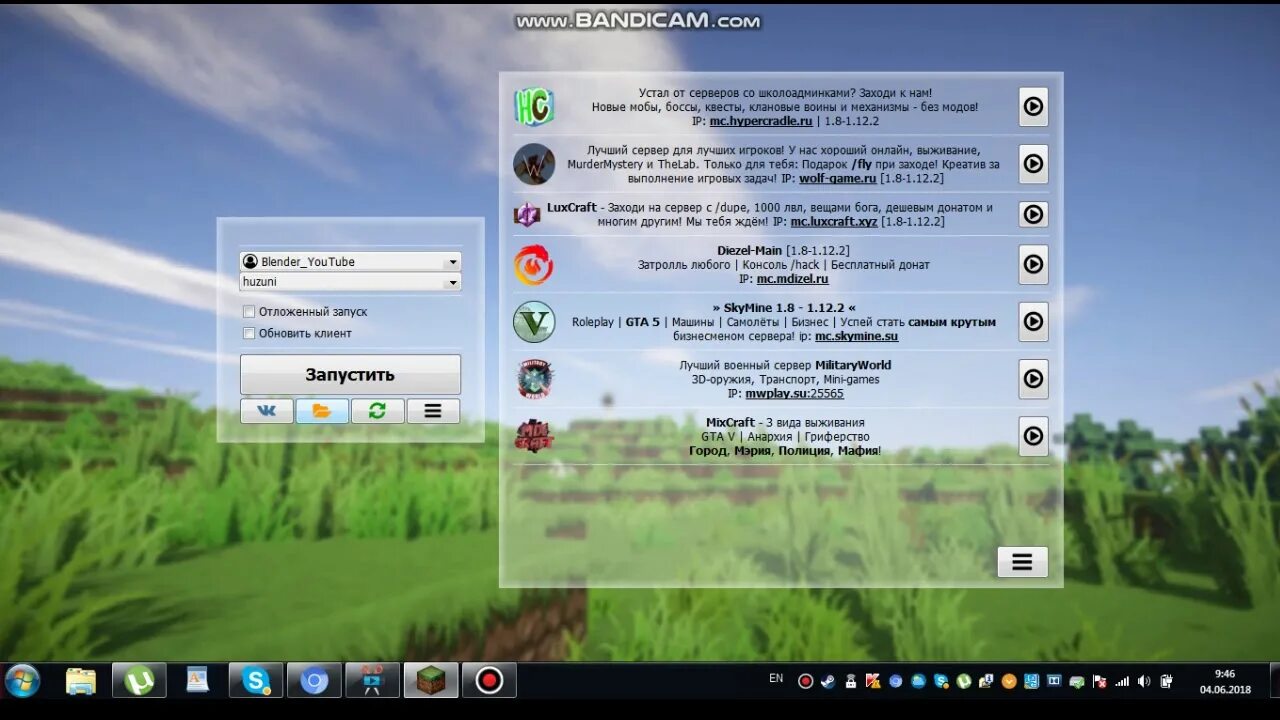Click the HyperCradle server logo
Image resolution: width=1280 pixels, height=720 pixels.
534,107
